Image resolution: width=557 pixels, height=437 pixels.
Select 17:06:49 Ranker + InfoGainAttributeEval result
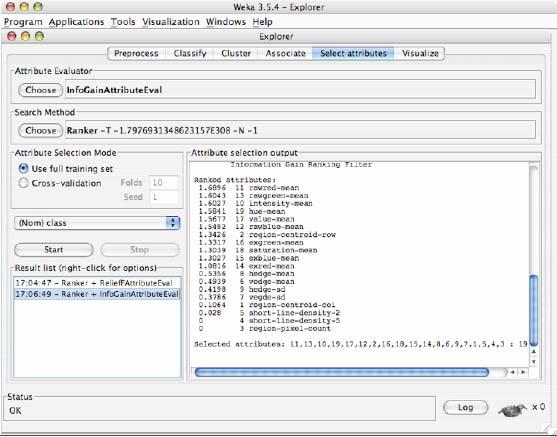[x=97, y=294]
